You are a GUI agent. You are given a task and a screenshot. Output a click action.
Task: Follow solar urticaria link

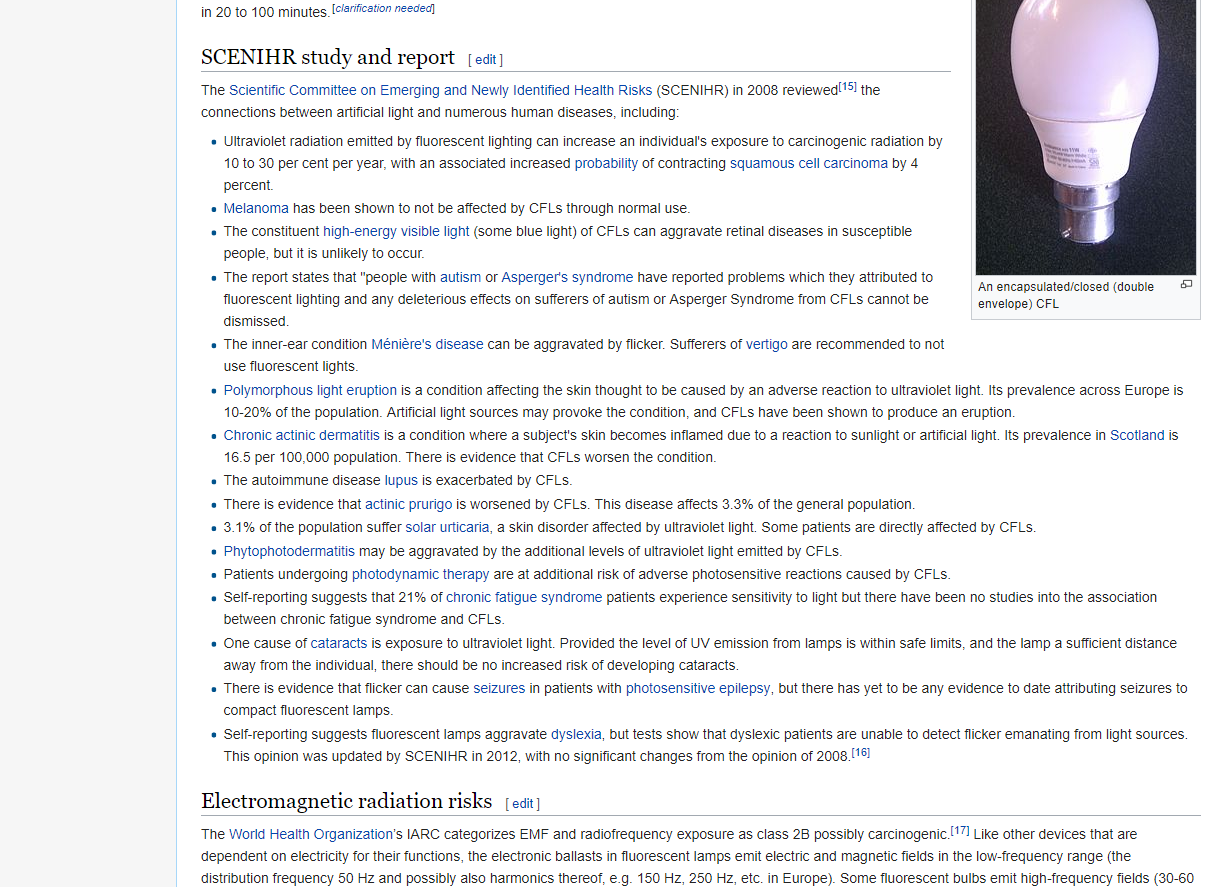point(447,527)
